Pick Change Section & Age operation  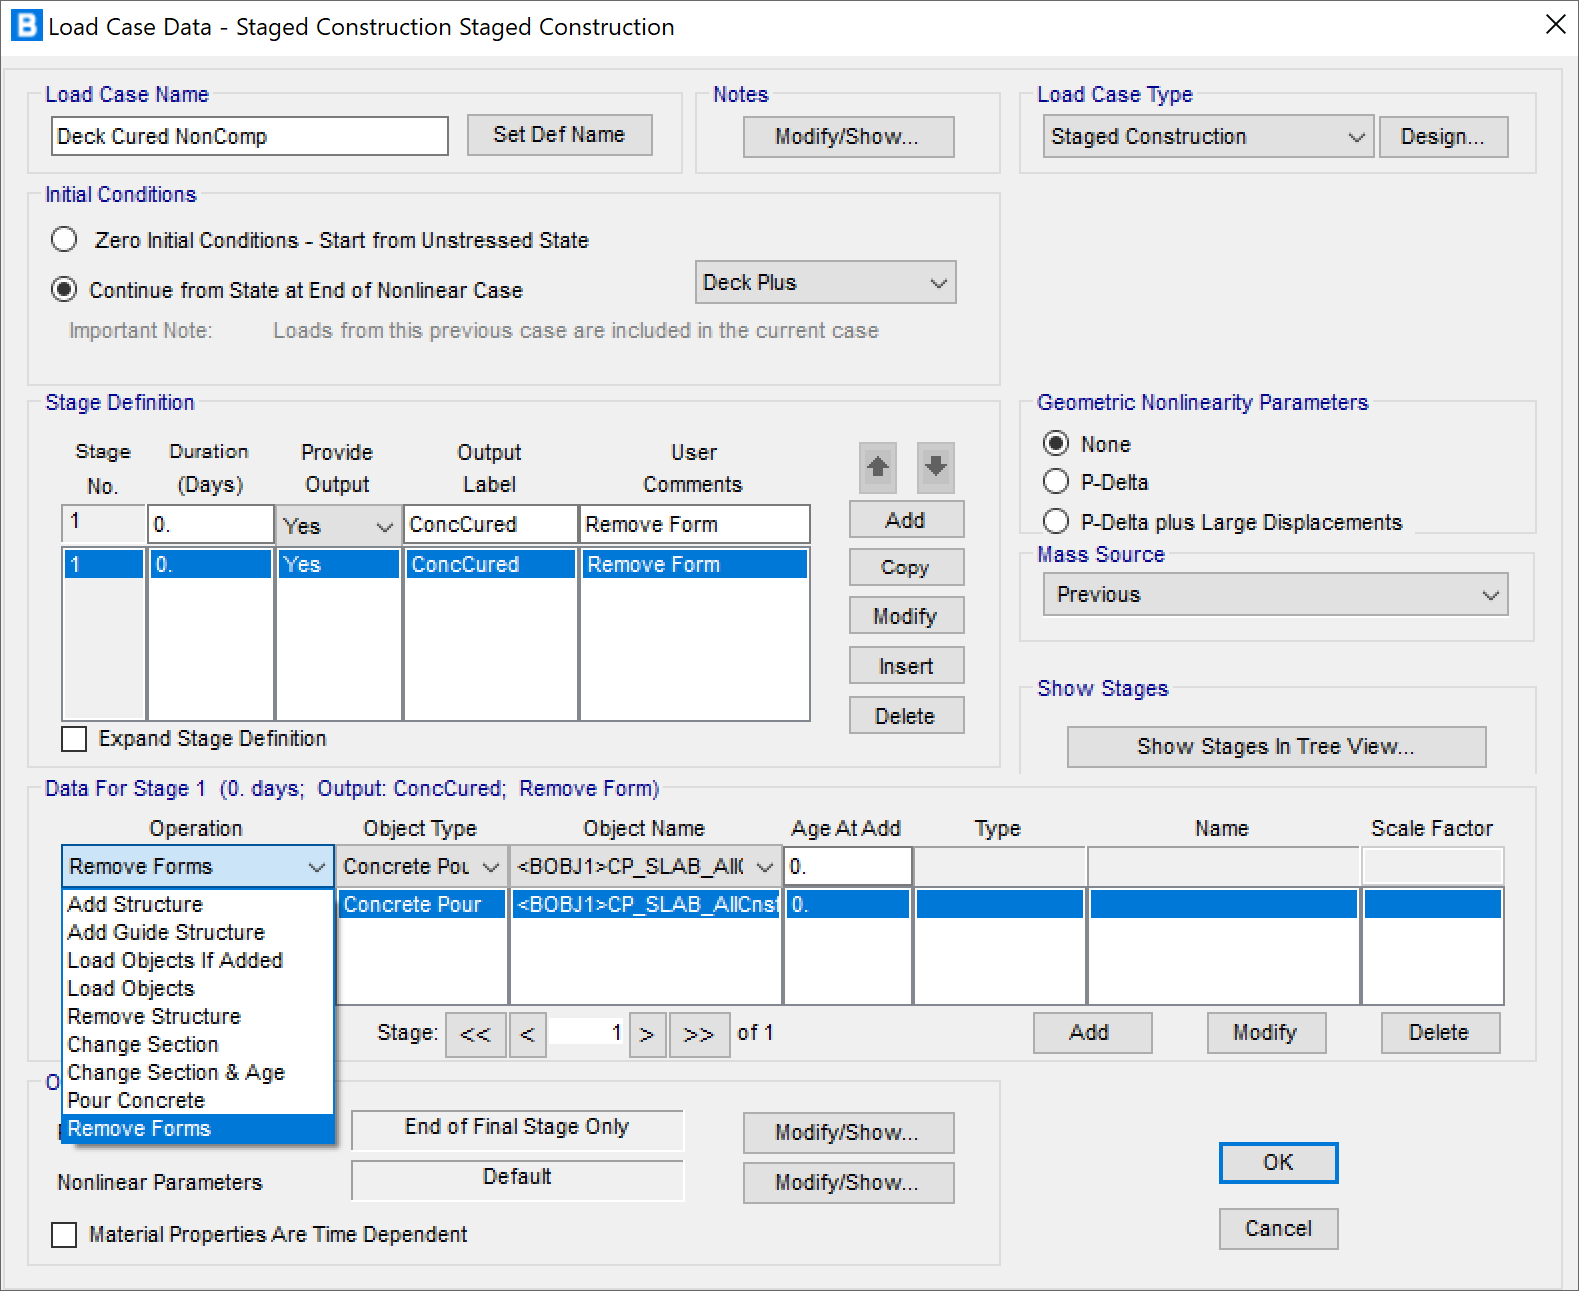(x=176, y=1072)
